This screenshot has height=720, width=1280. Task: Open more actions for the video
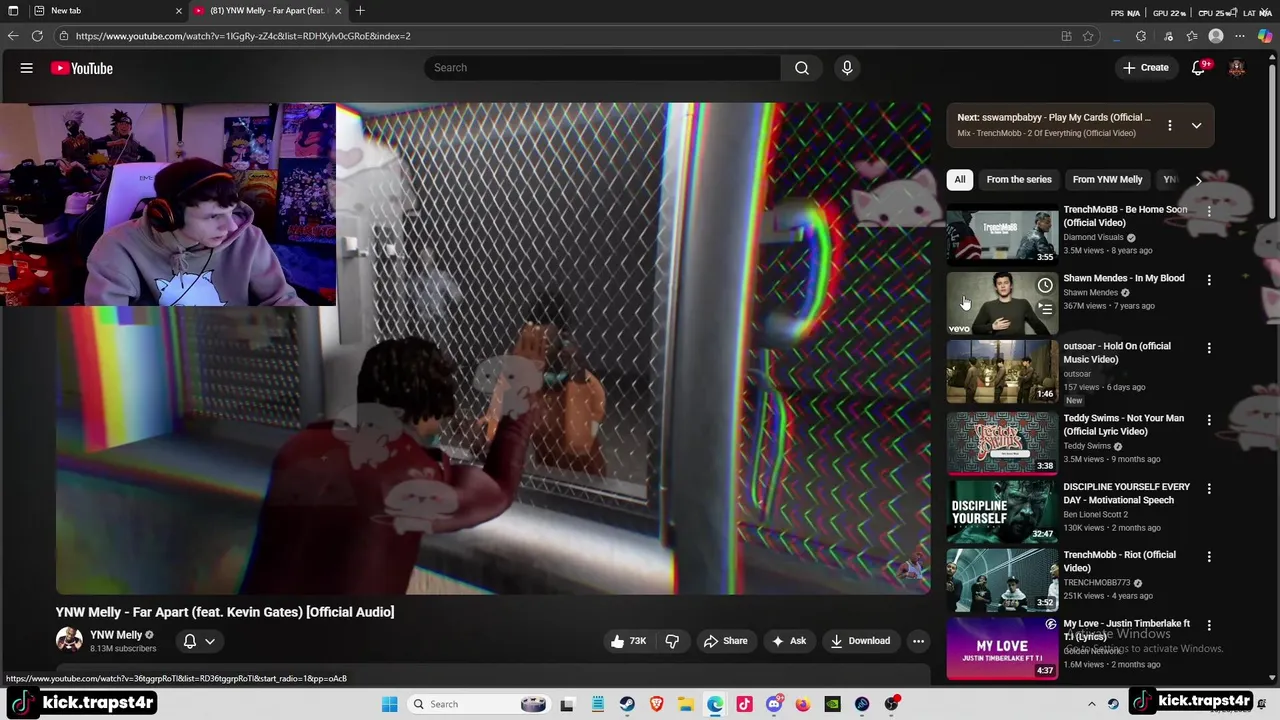[918, 641]
